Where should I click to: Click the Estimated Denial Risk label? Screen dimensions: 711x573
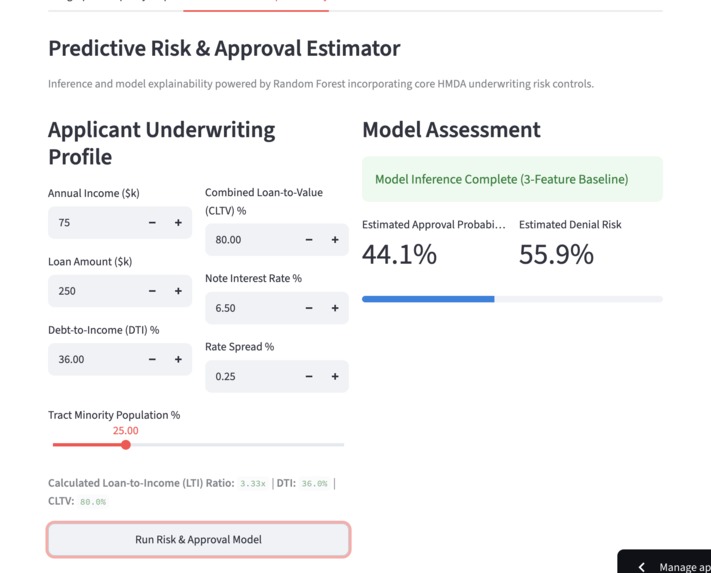pyautogui.click(x=570, y=224)
